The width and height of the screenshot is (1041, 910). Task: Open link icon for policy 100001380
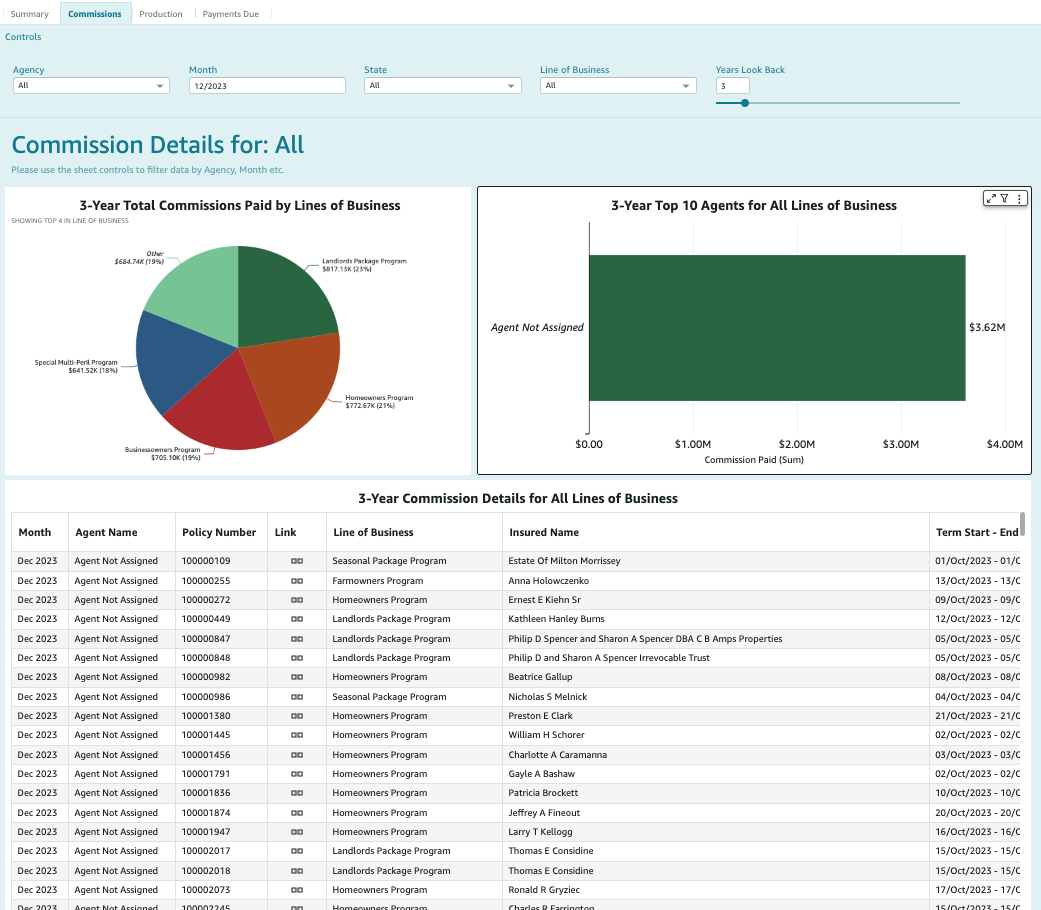pos(297,716)
